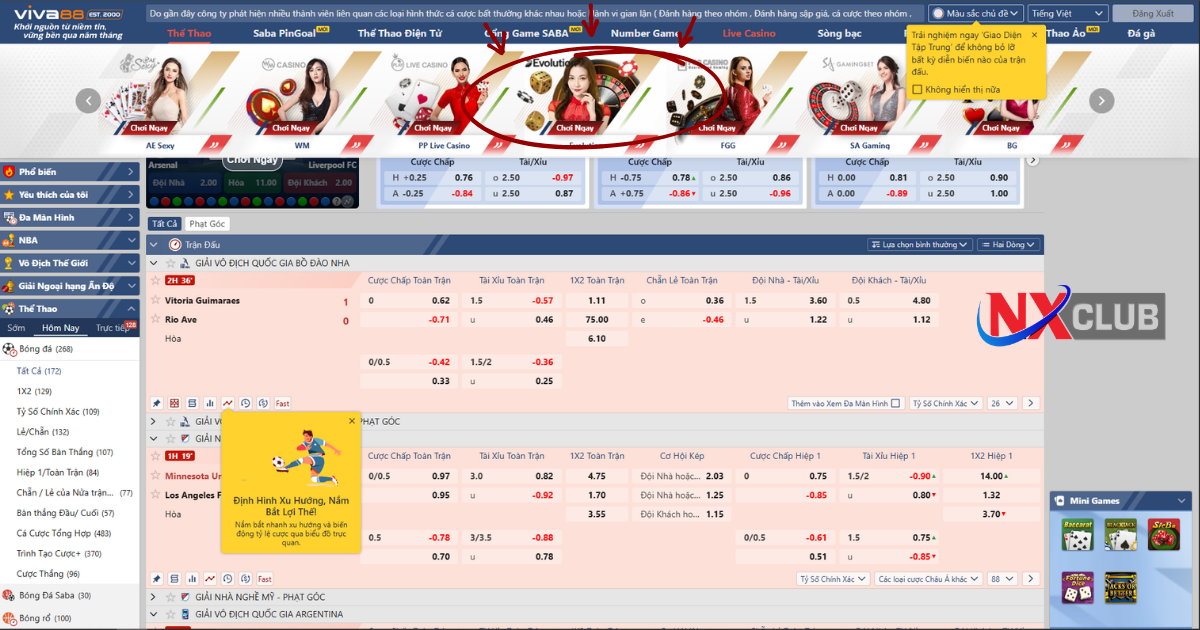Go to the next page after the number 26
The width and height of the screenshot is (1200, 630).
[1031, 403]
